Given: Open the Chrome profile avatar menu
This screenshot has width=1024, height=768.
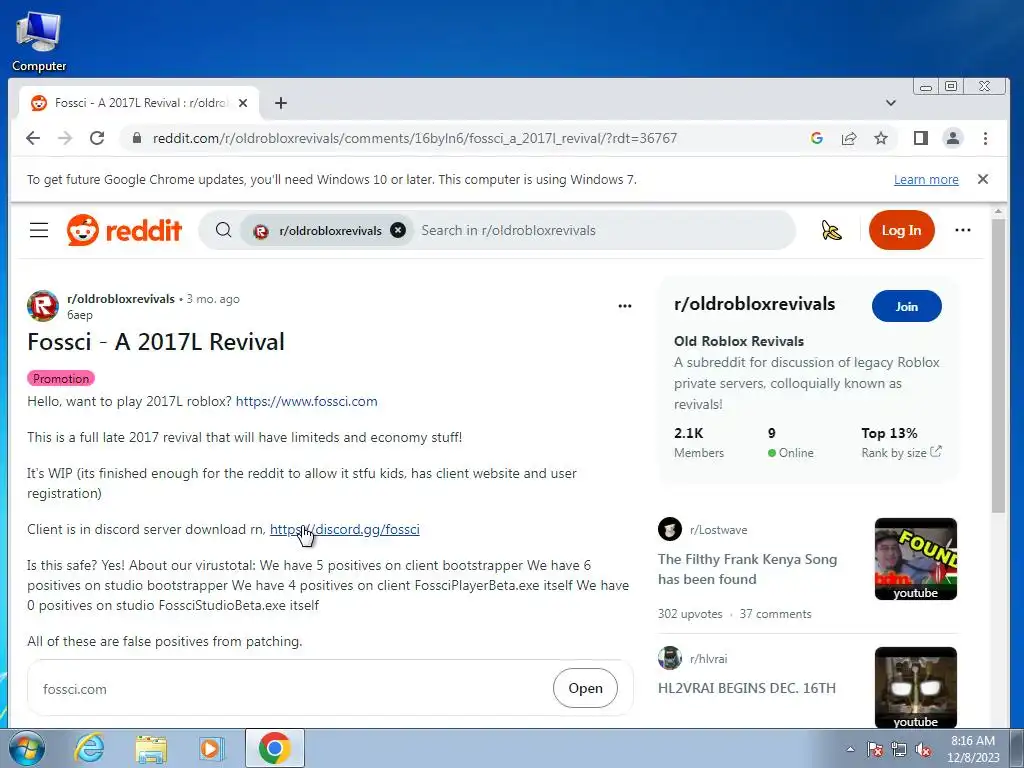Looking at the screenshot, I should (953, 138).
